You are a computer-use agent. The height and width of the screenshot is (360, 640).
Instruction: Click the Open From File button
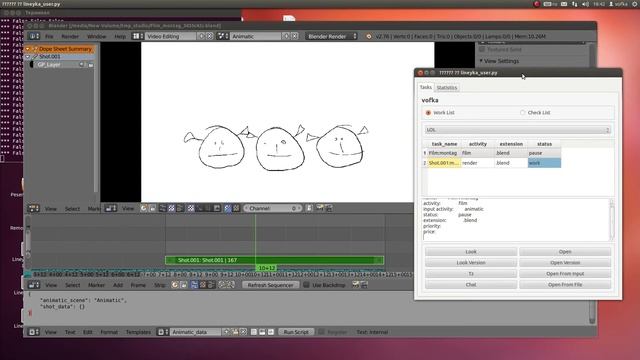(x=565, y=284)
